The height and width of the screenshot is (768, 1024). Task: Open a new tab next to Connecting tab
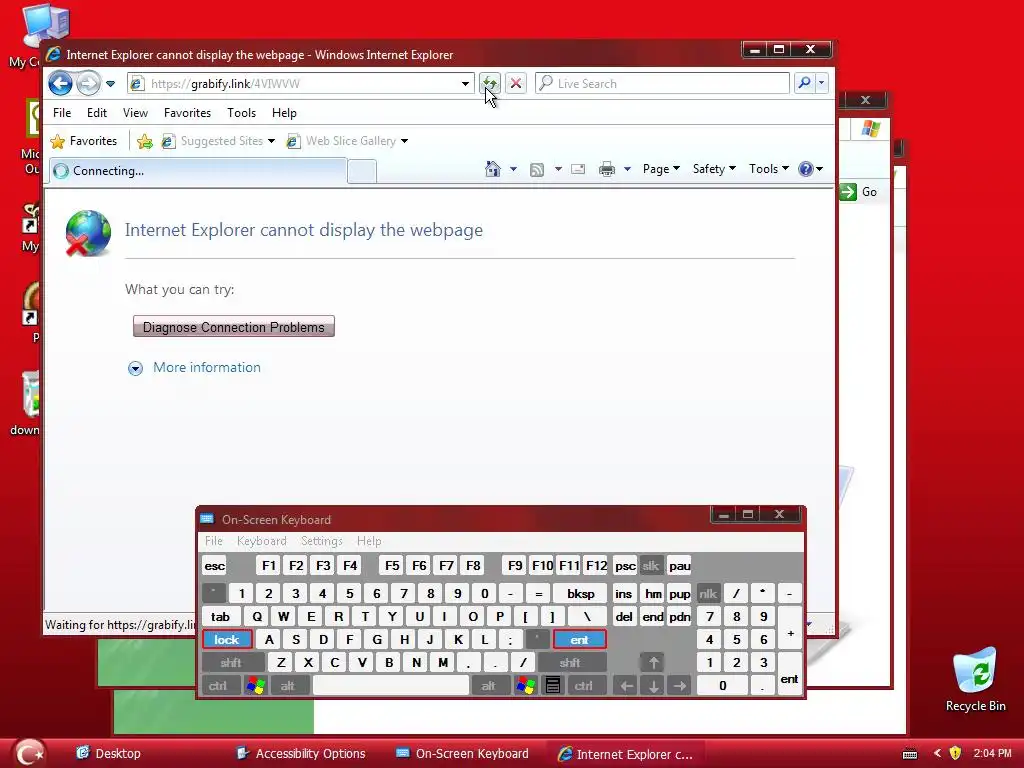pos(362,171)
